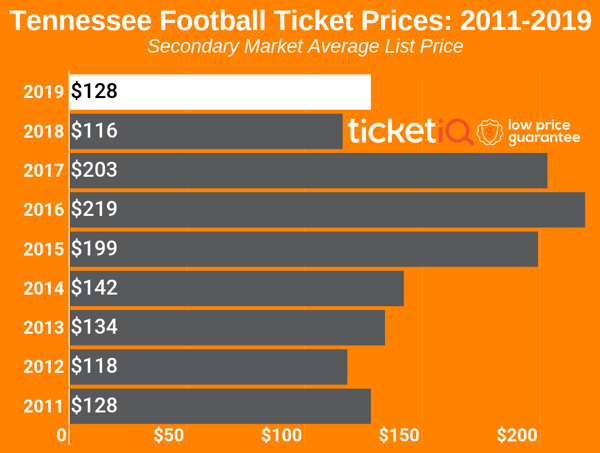Viewport: 600px width, 453px height.
Task: Click the $200 axis label
Action: (x=517, y=435)
